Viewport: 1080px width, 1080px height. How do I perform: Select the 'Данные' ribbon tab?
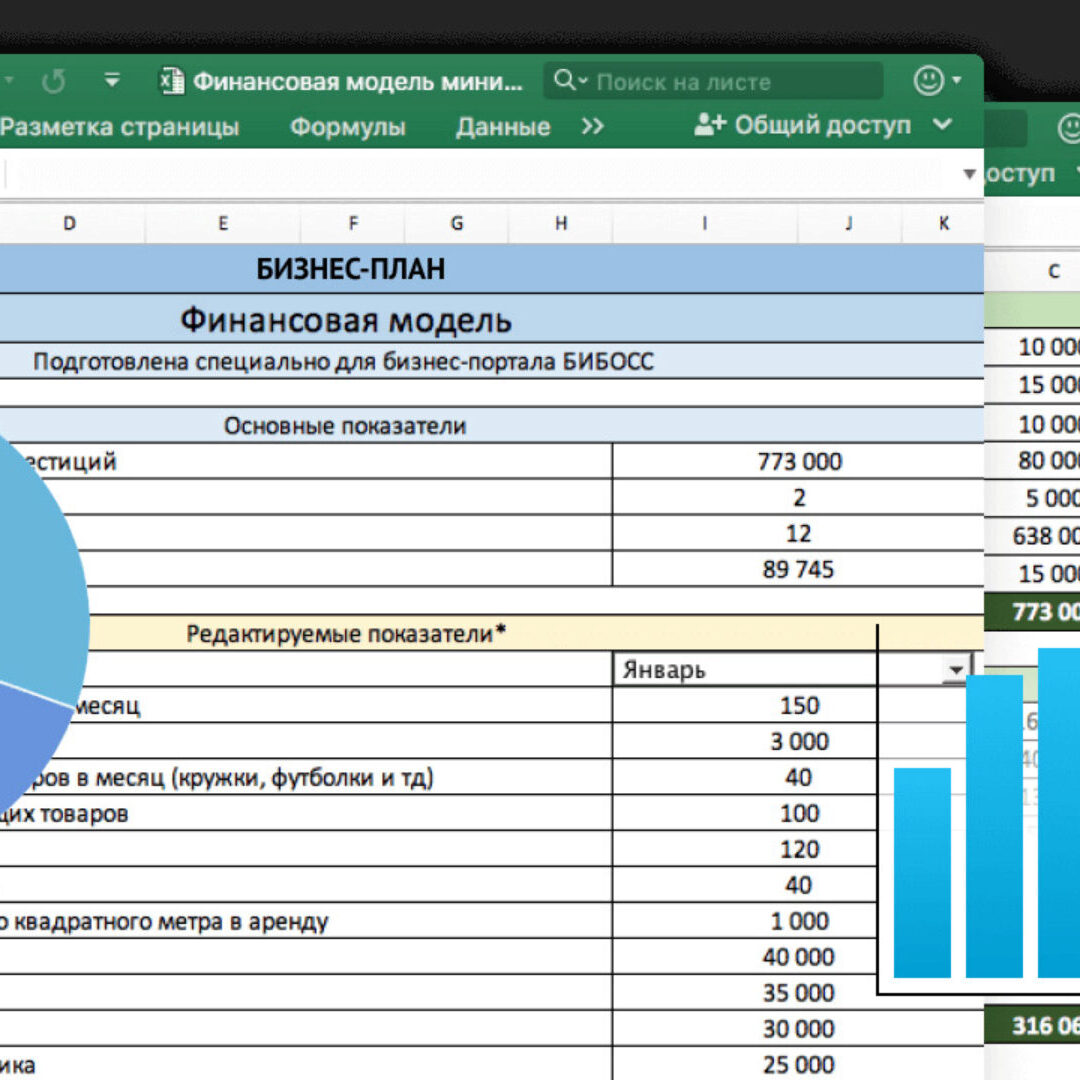pos(503,127)
